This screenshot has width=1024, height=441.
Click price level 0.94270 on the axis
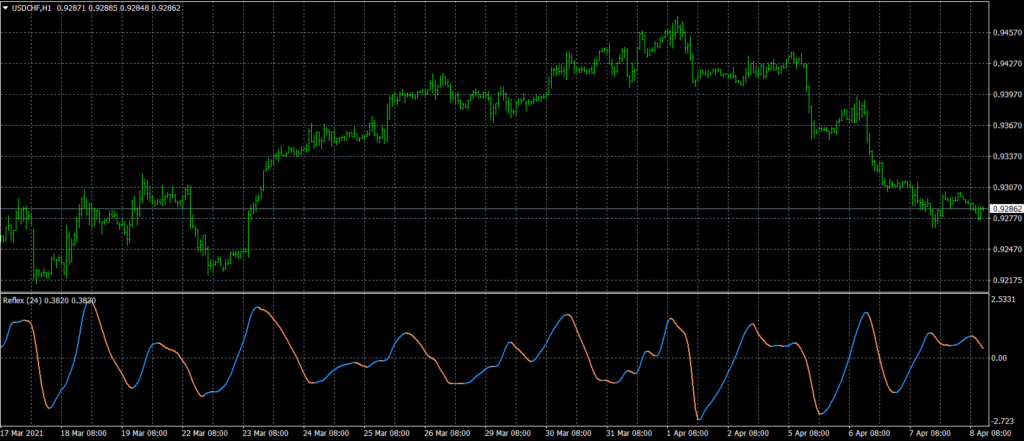tap(1006, 64)
